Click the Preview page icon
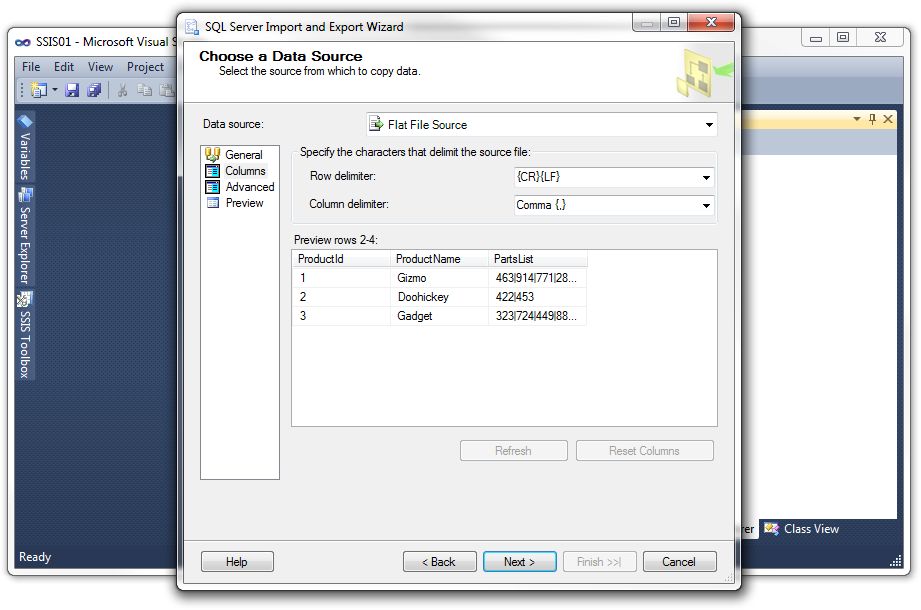Image resolution: width=921 pixels, height=610 pixels. [x=213, y=203]
